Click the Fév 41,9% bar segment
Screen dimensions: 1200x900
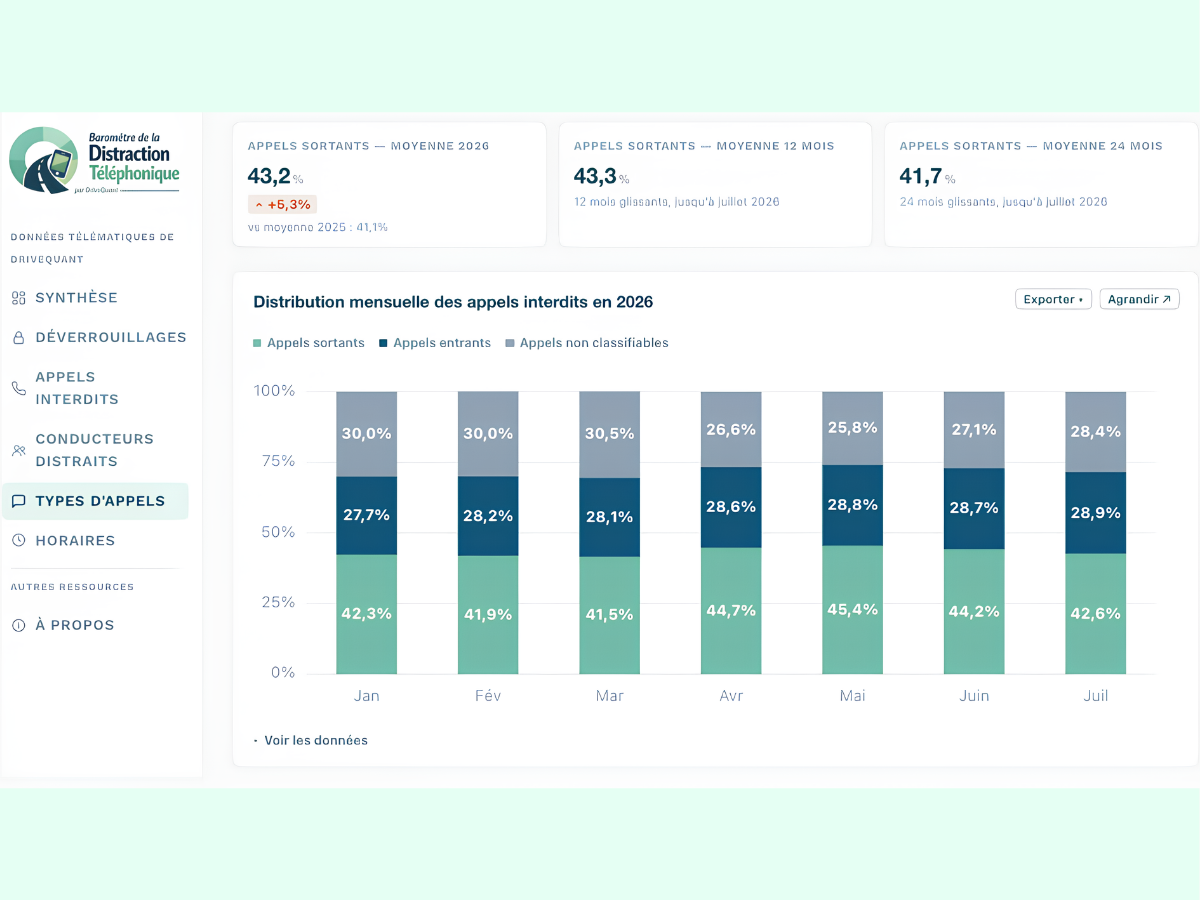488,614
